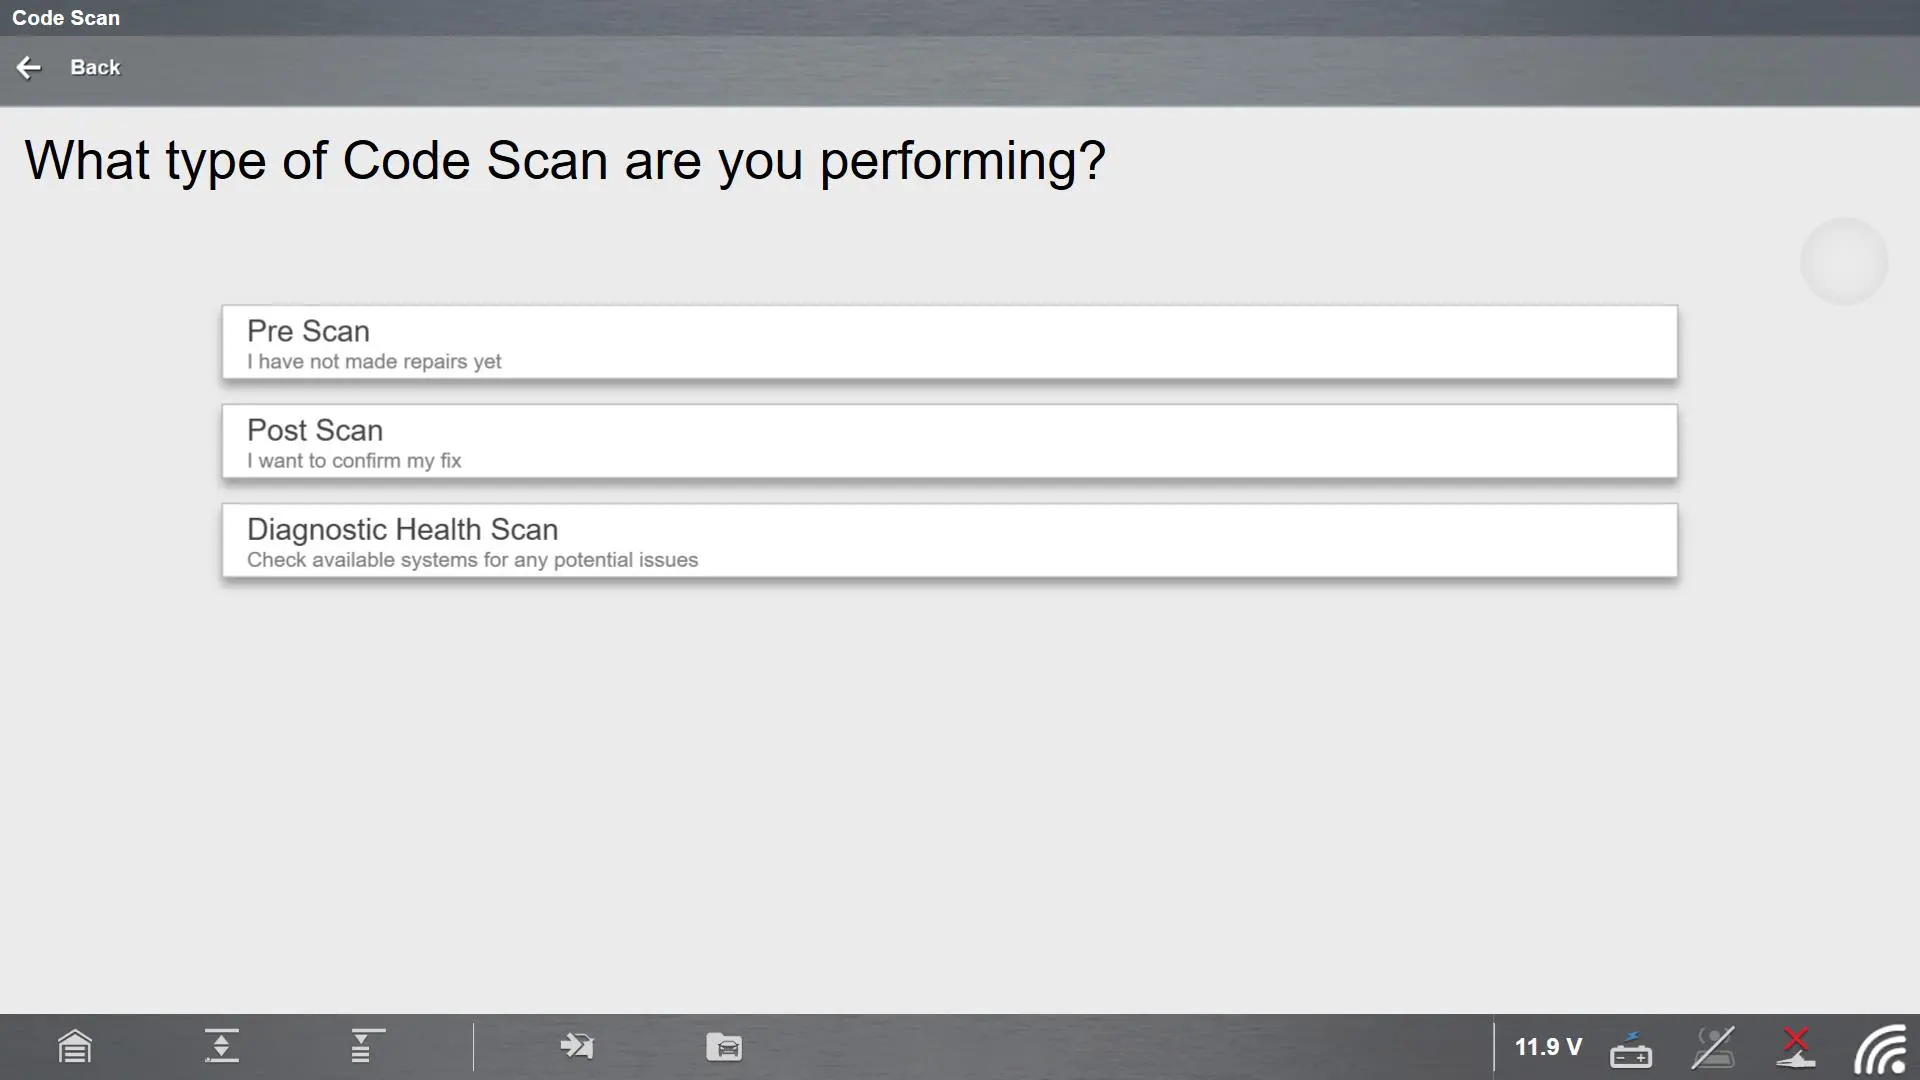
Task: Click the Back label in header
Action: pos(95,67)
